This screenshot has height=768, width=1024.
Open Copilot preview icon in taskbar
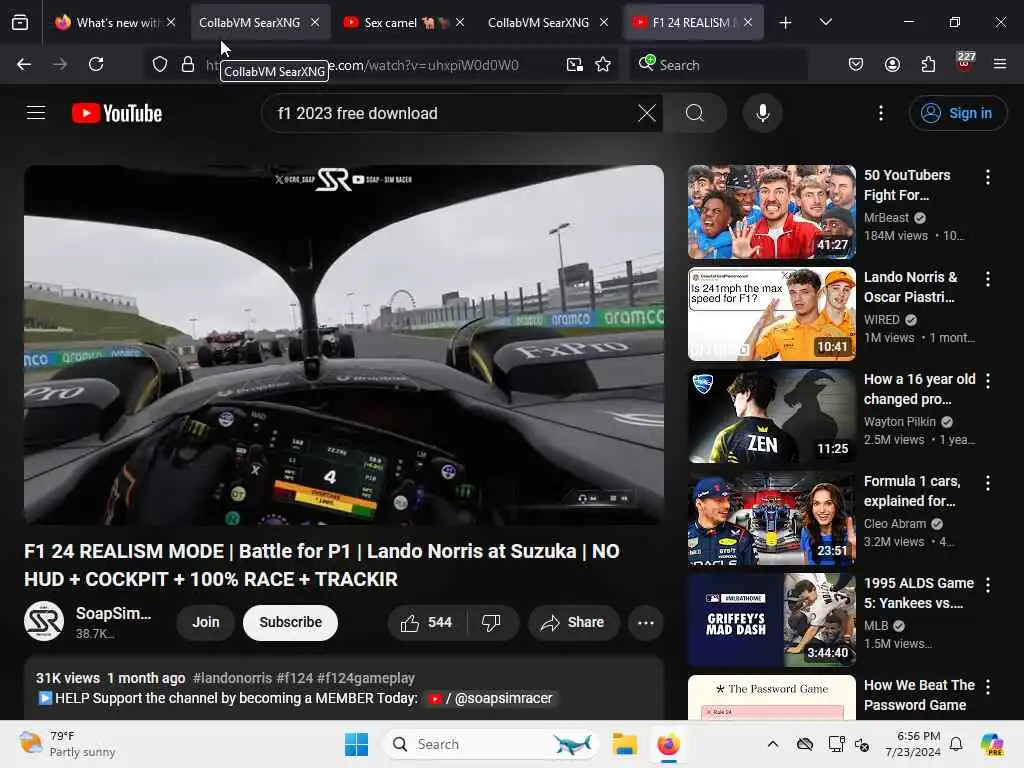(x=992, y=744)
